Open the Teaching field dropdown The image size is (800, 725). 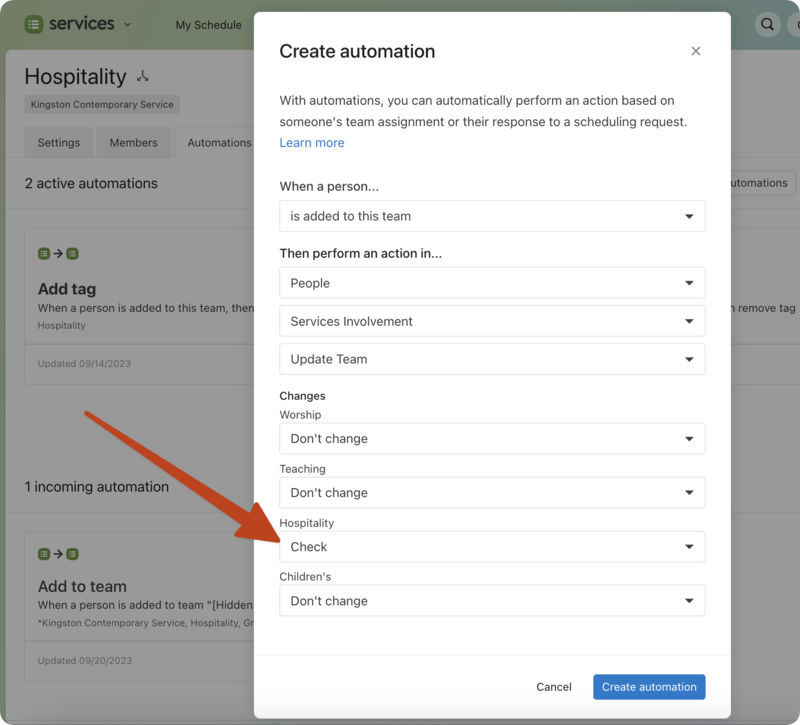click(x=491, y=493)
